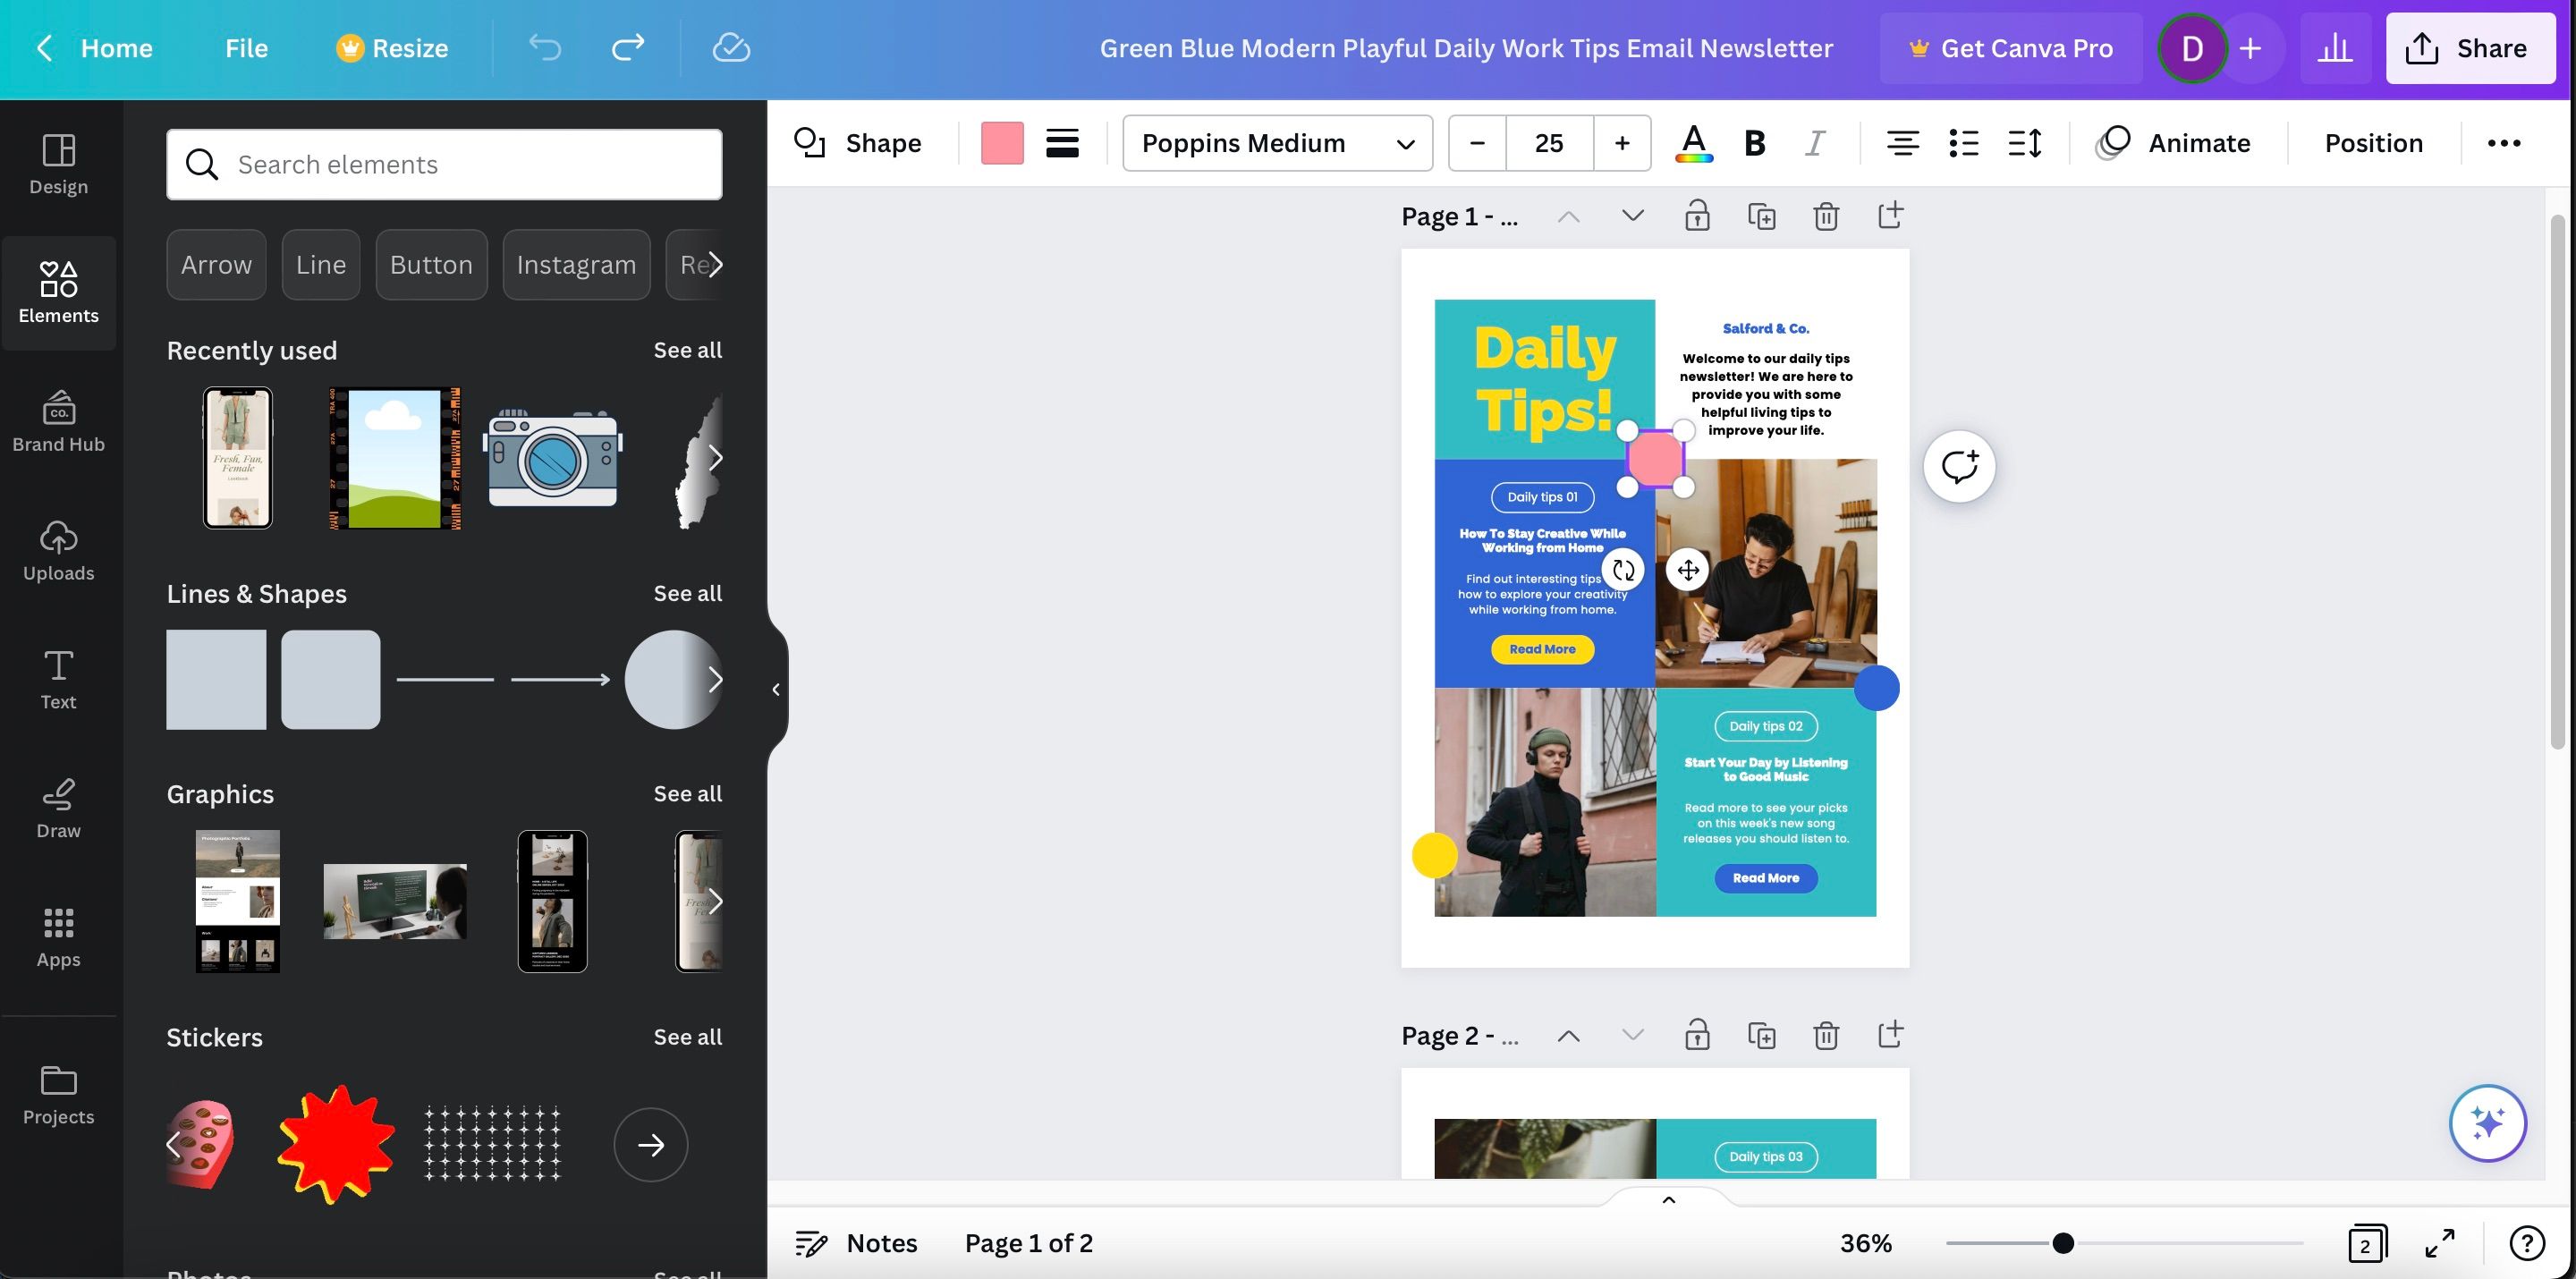Screen dimensions: 2576x1279
Task: Toggle italic formatting
Action: click(1815, 142)
